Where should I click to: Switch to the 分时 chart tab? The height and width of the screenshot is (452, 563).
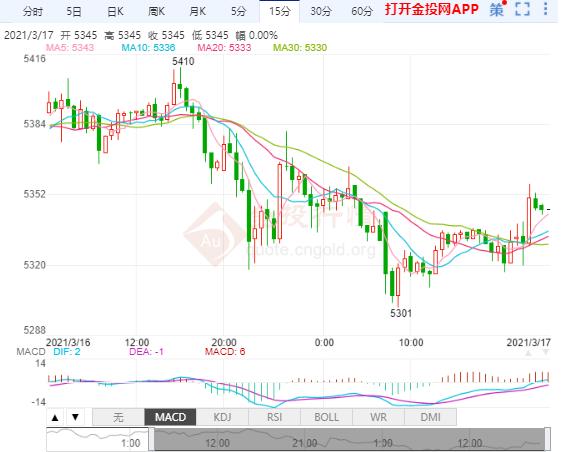[33, 11]
